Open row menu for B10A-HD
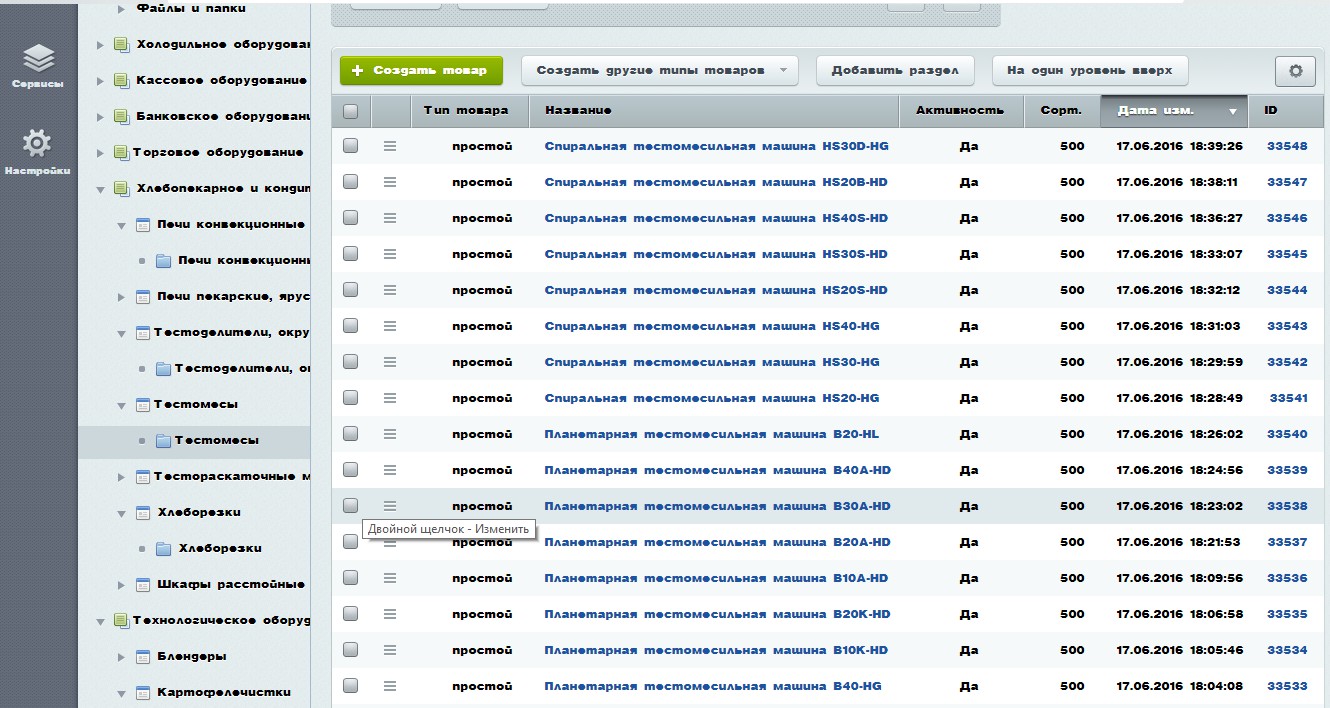 click(x=390, y=578)
